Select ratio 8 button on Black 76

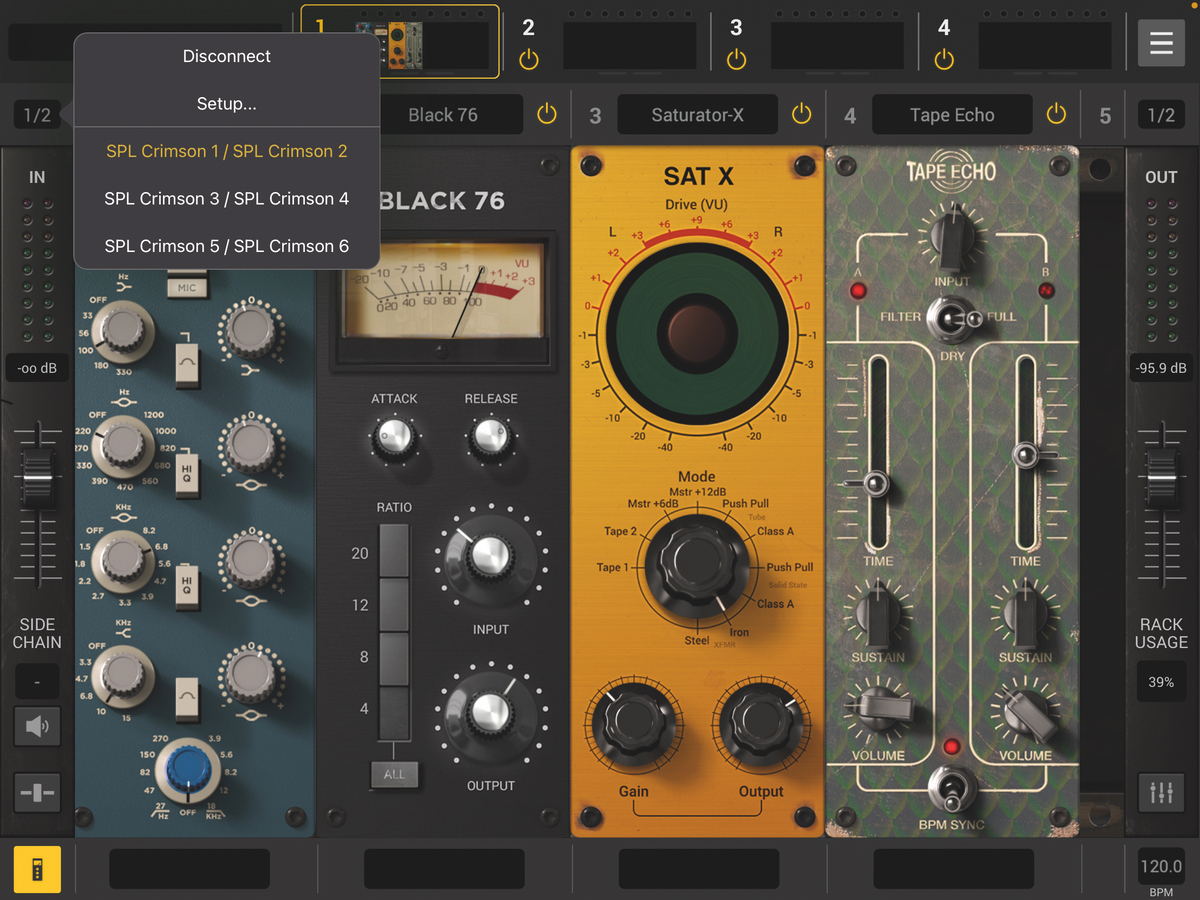pyautogui.click(x=394, y=658)
